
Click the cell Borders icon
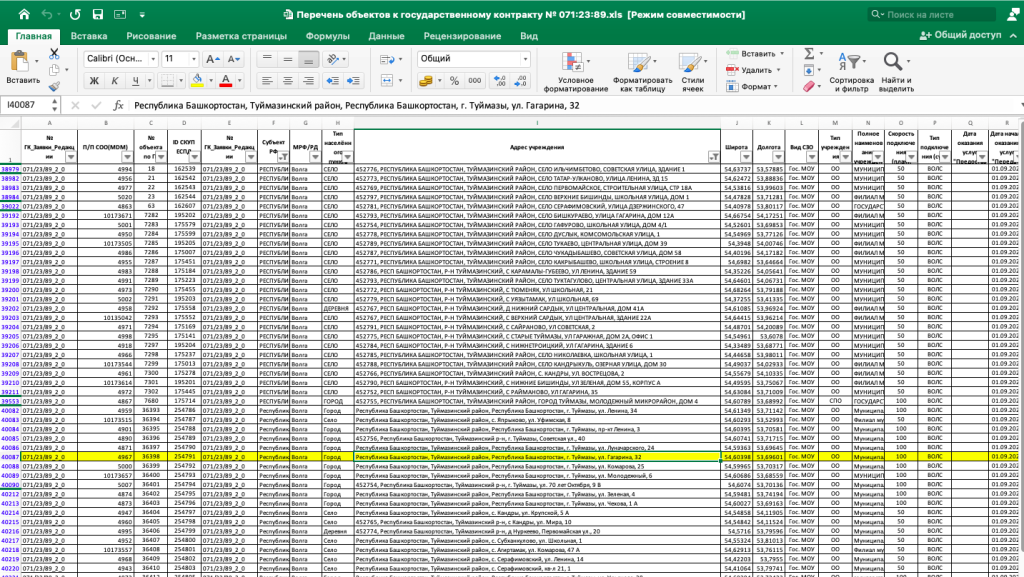click(x=167, y=81)
